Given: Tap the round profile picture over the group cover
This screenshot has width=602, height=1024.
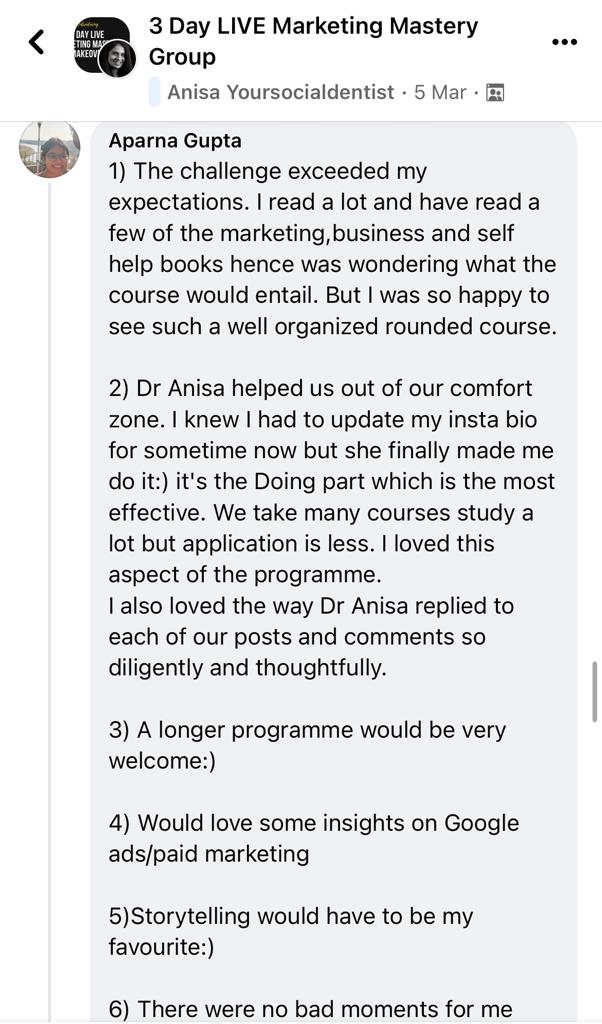Looking at the screenshot, I should point(118,59).
